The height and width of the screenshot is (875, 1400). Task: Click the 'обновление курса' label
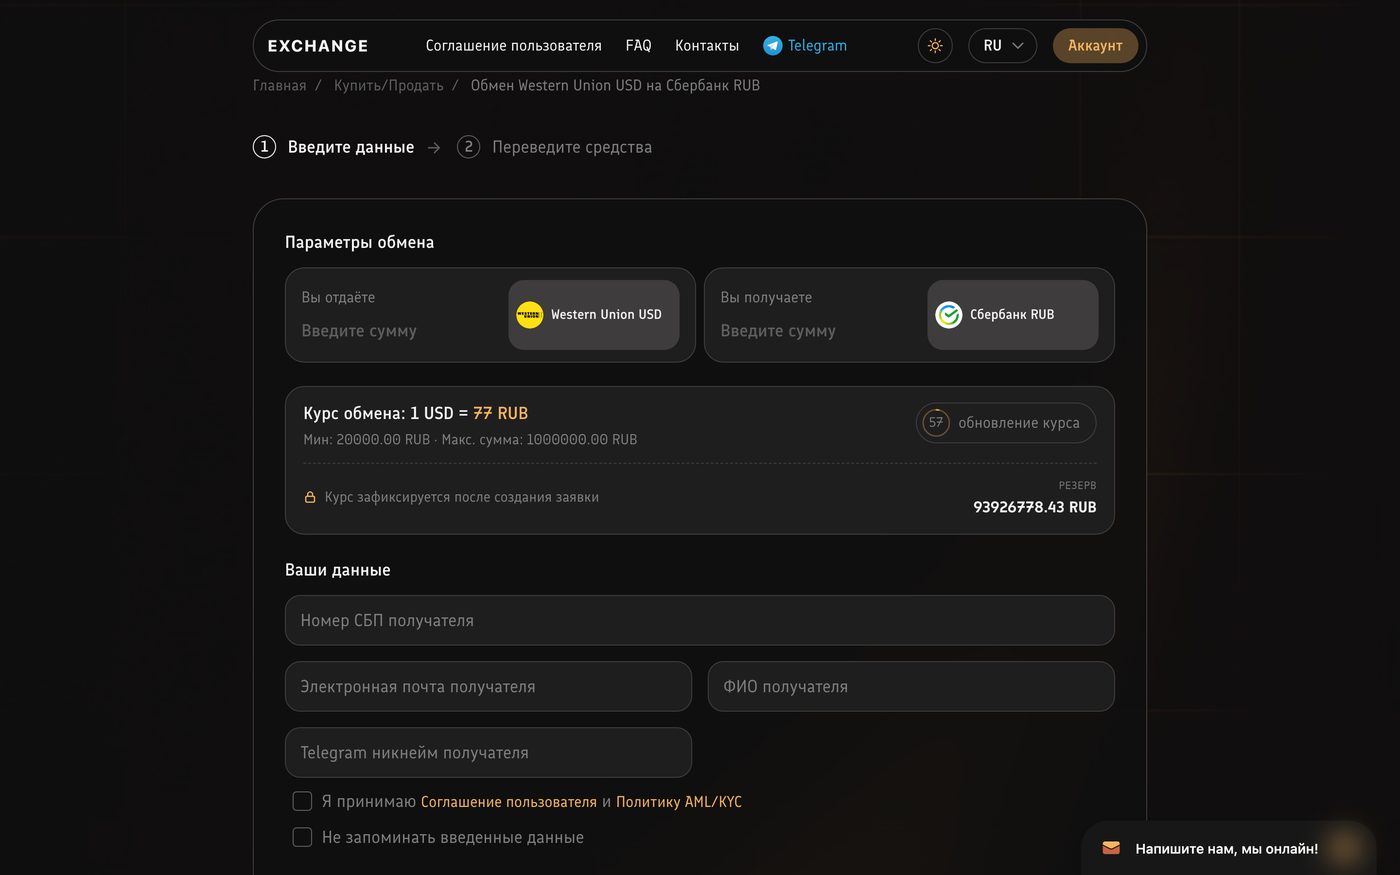click(1019, 423)
